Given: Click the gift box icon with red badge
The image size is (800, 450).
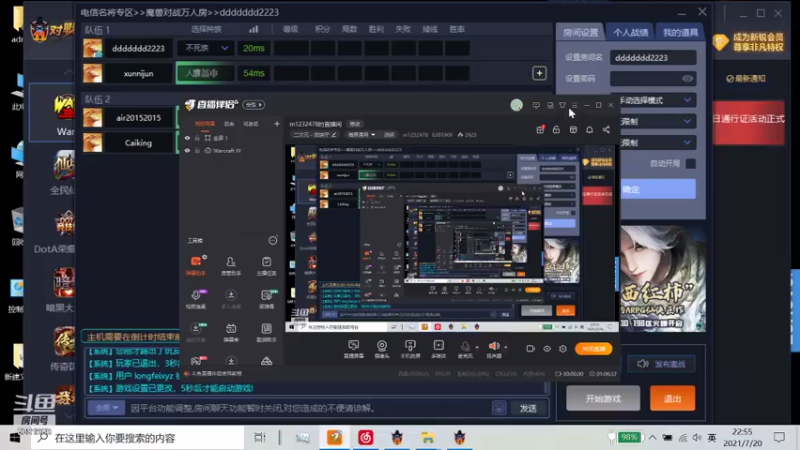Looking at the screenshot, I should [x=540, y=130].
